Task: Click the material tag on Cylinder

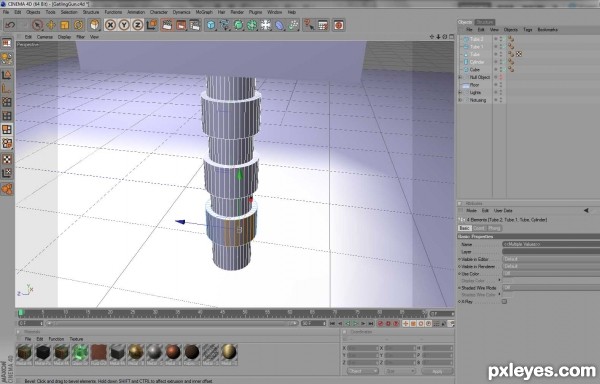Action: click(x=511, y=62)
